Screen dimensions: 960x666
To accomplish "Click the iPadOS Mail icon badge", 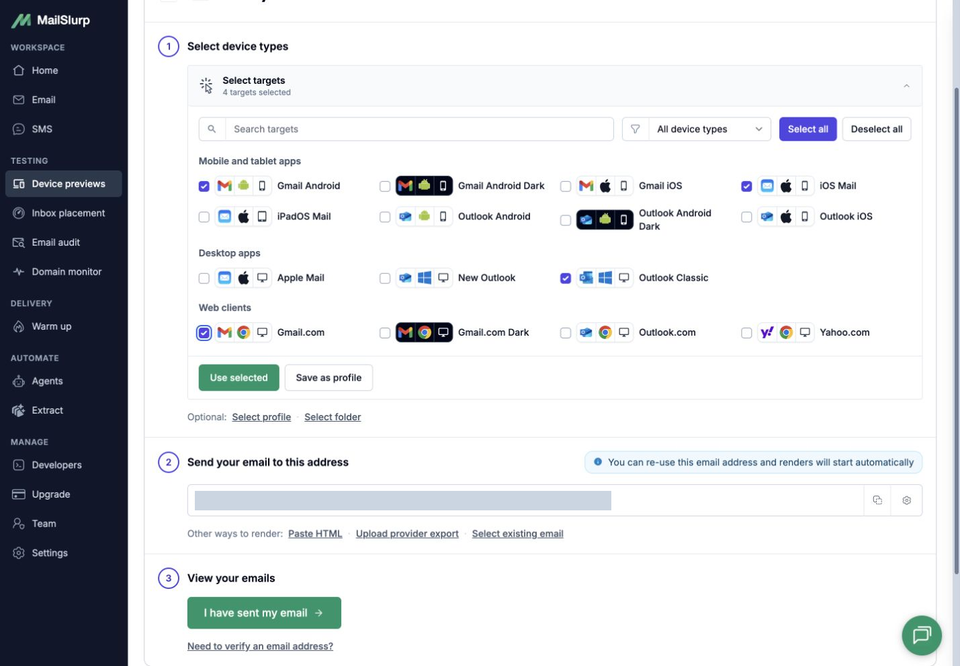I will (243, 216).
